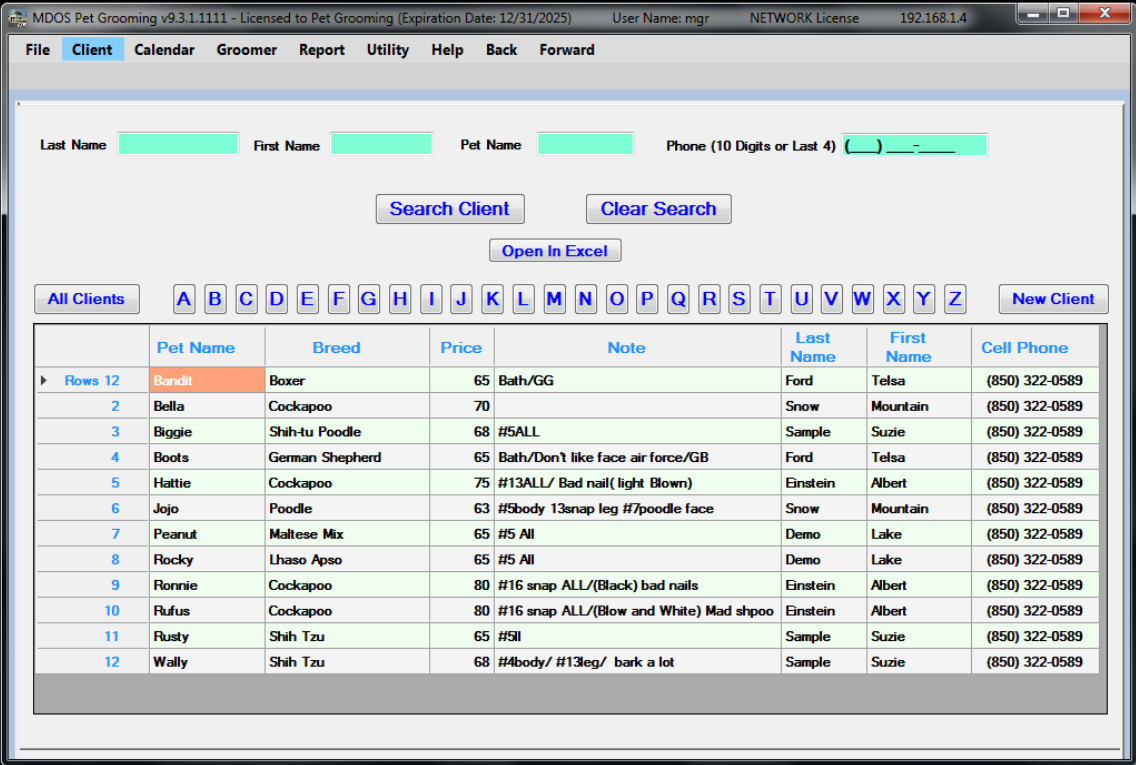This screenshot has height=765, width=1136.
Task: Open the Calendar menu
Action: tap(164, 49)
